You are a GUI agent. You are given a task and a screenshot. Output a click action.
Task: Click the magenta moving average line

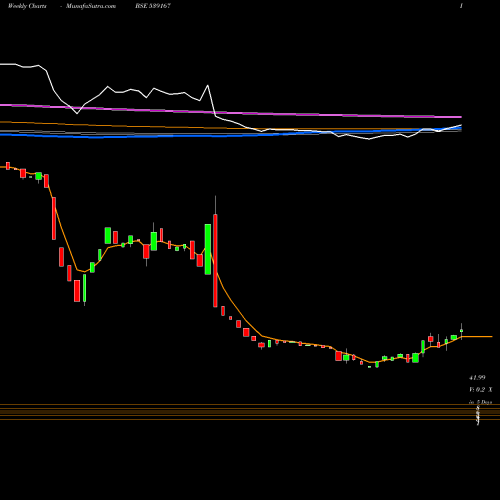coord(231,112)
